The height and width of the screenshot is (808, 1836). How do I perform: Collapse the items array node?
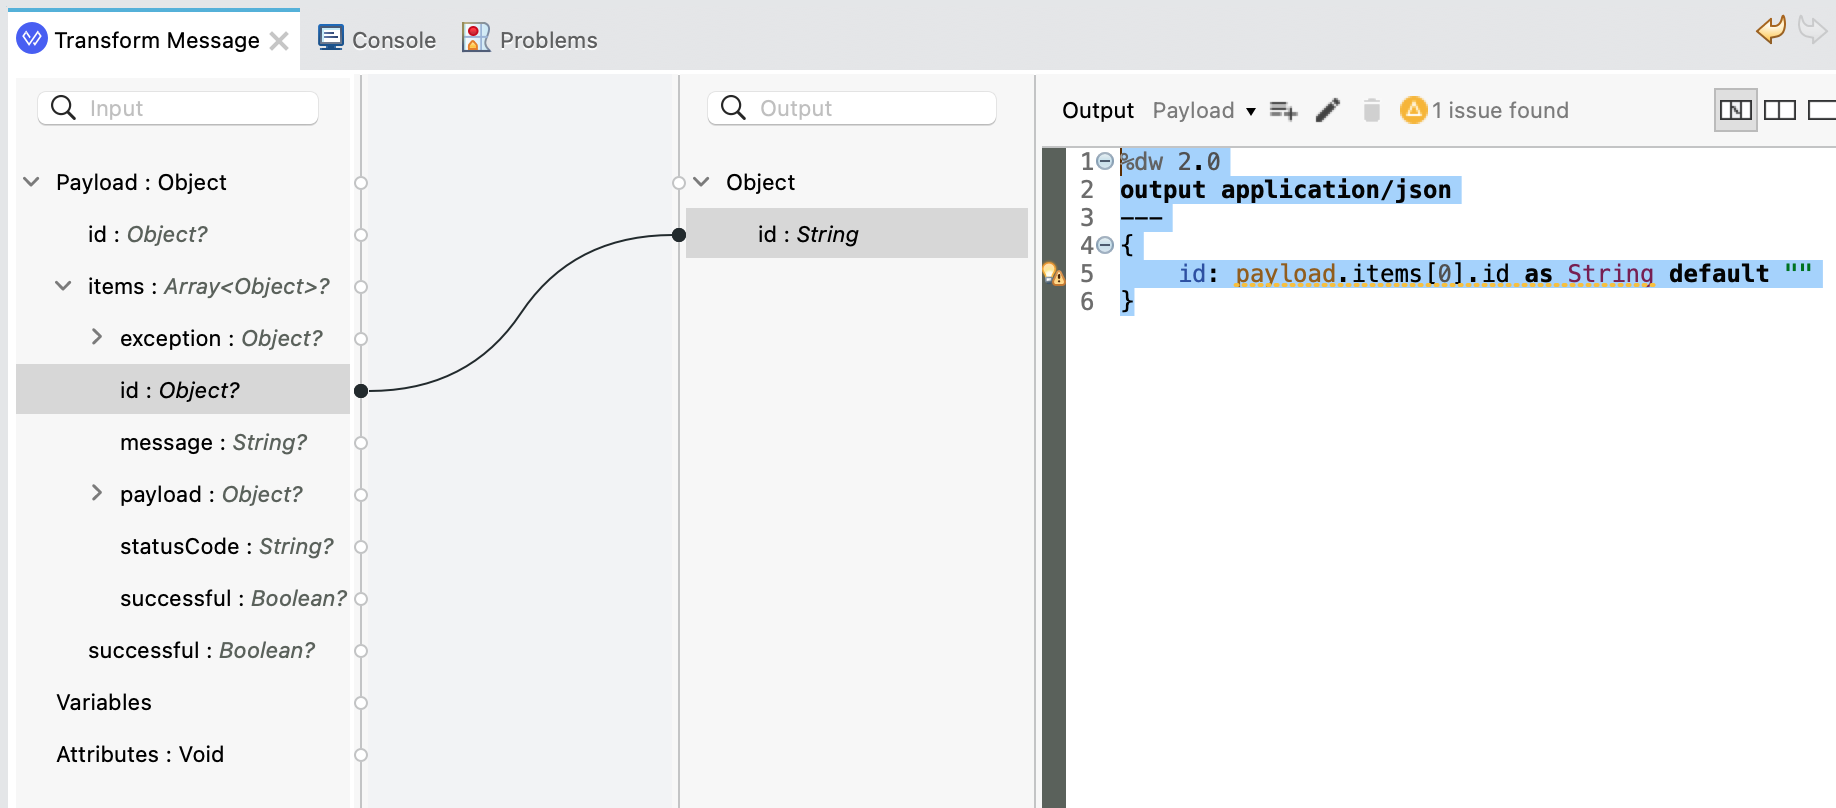coord(63,286)
